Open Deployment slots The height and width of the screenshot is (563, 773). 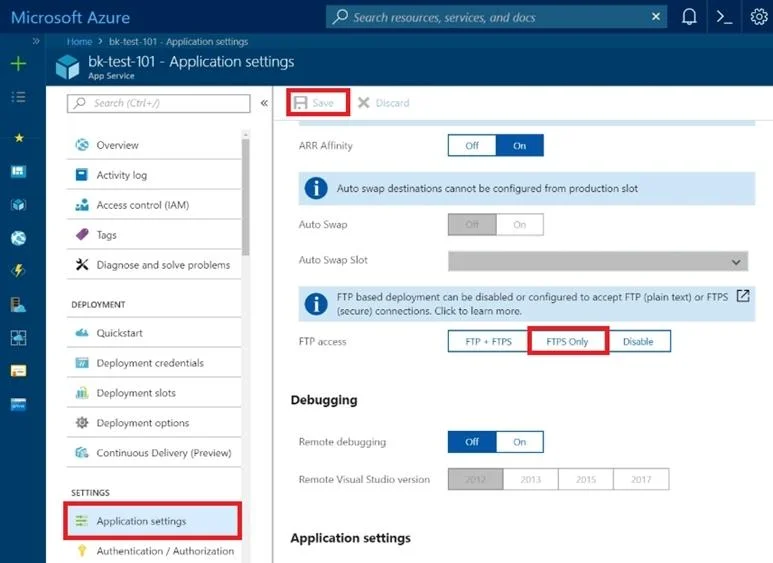pyautogui.click(x=154, y=393)
